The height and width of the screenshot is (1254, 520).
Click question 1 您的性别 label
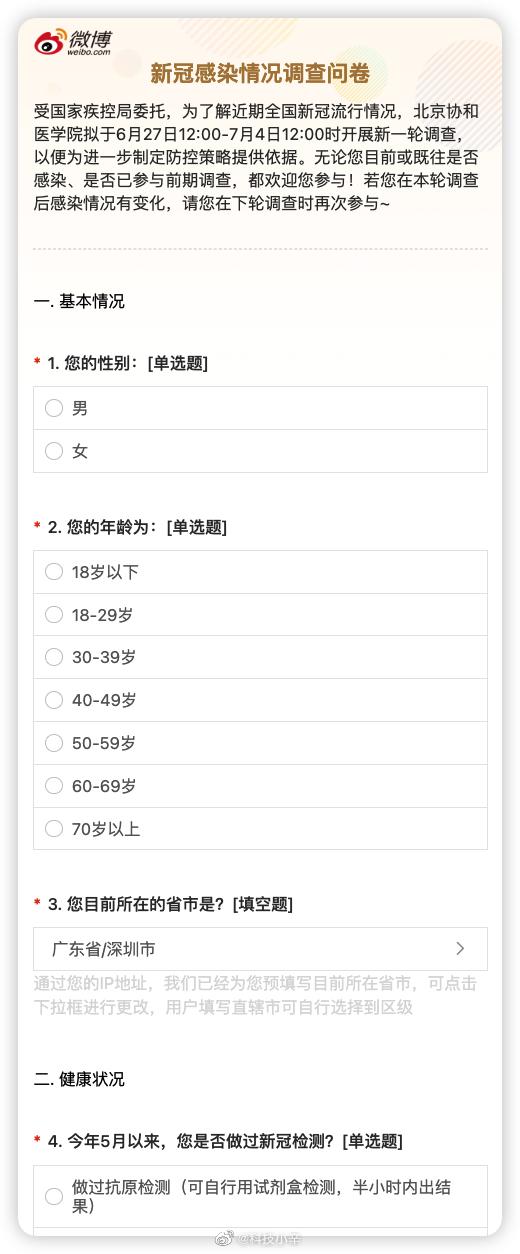pos(128,363)
